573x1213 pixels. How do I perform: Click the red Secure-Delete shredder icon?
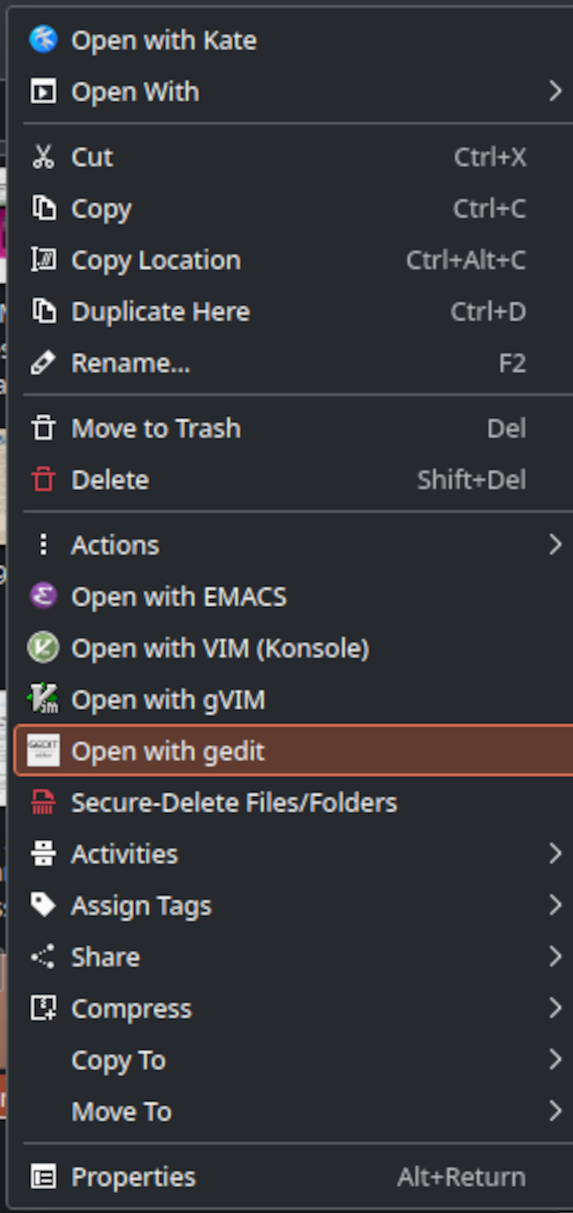[43, 803]
